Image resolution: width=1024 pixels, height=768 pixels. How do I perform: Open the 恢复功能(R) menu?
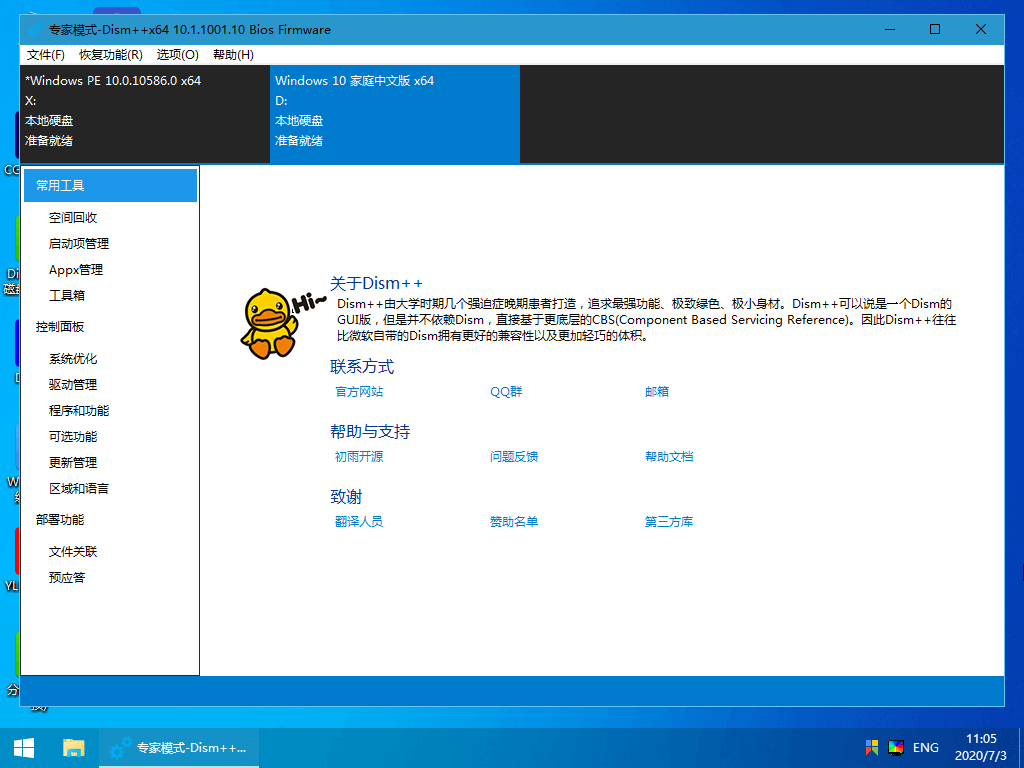pyautogui.click(x=111, y=55)
